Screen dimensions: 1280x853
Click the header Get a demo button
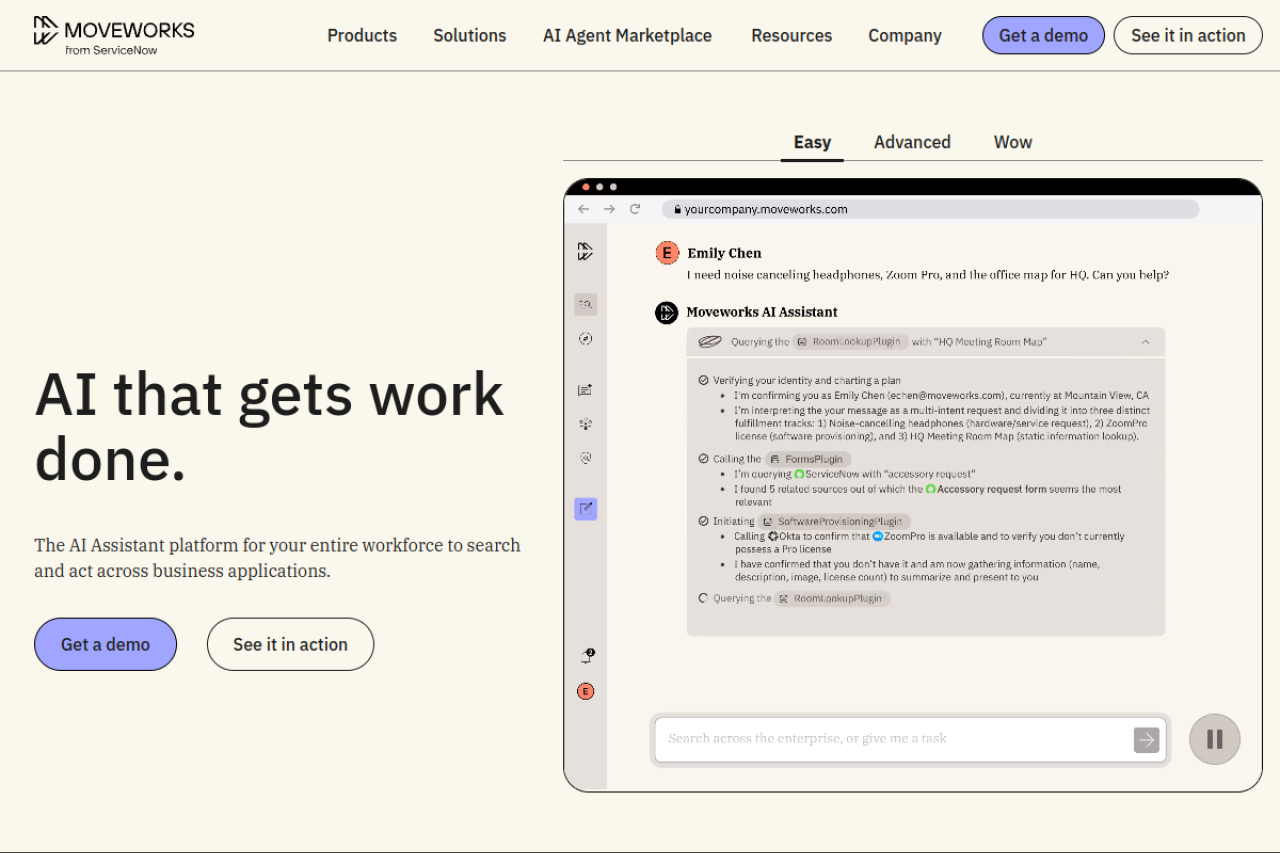1043,35
